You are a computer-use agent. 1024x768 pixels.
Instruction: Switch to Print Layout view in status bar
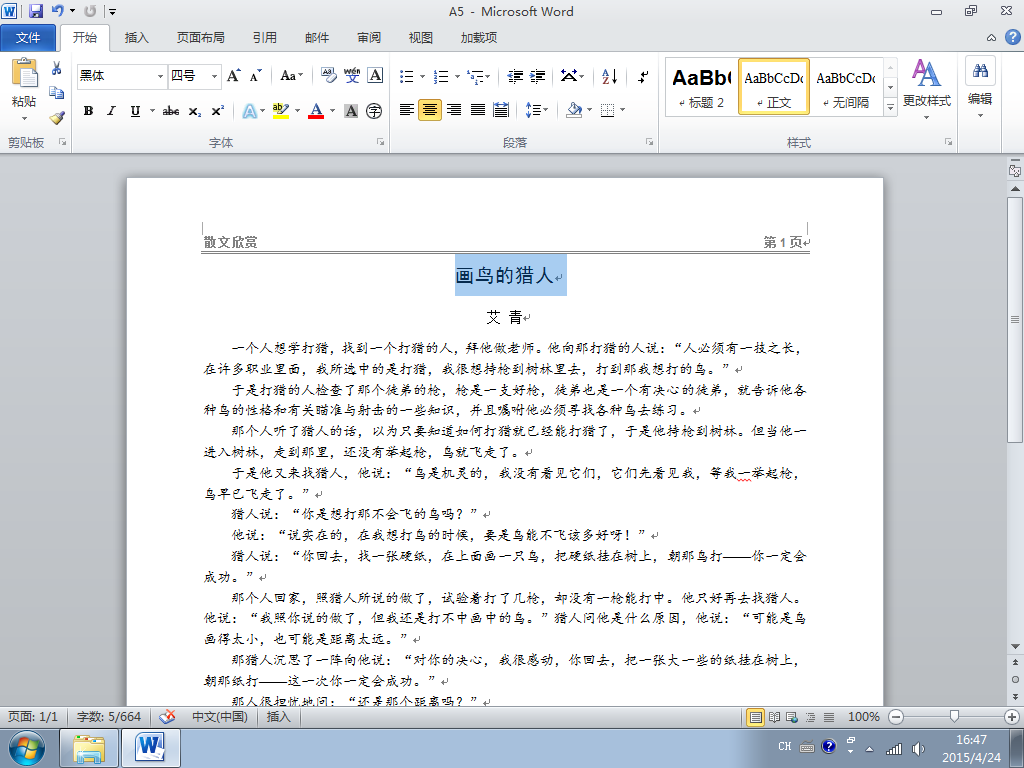pyautogui.click(x=756, y=717)
